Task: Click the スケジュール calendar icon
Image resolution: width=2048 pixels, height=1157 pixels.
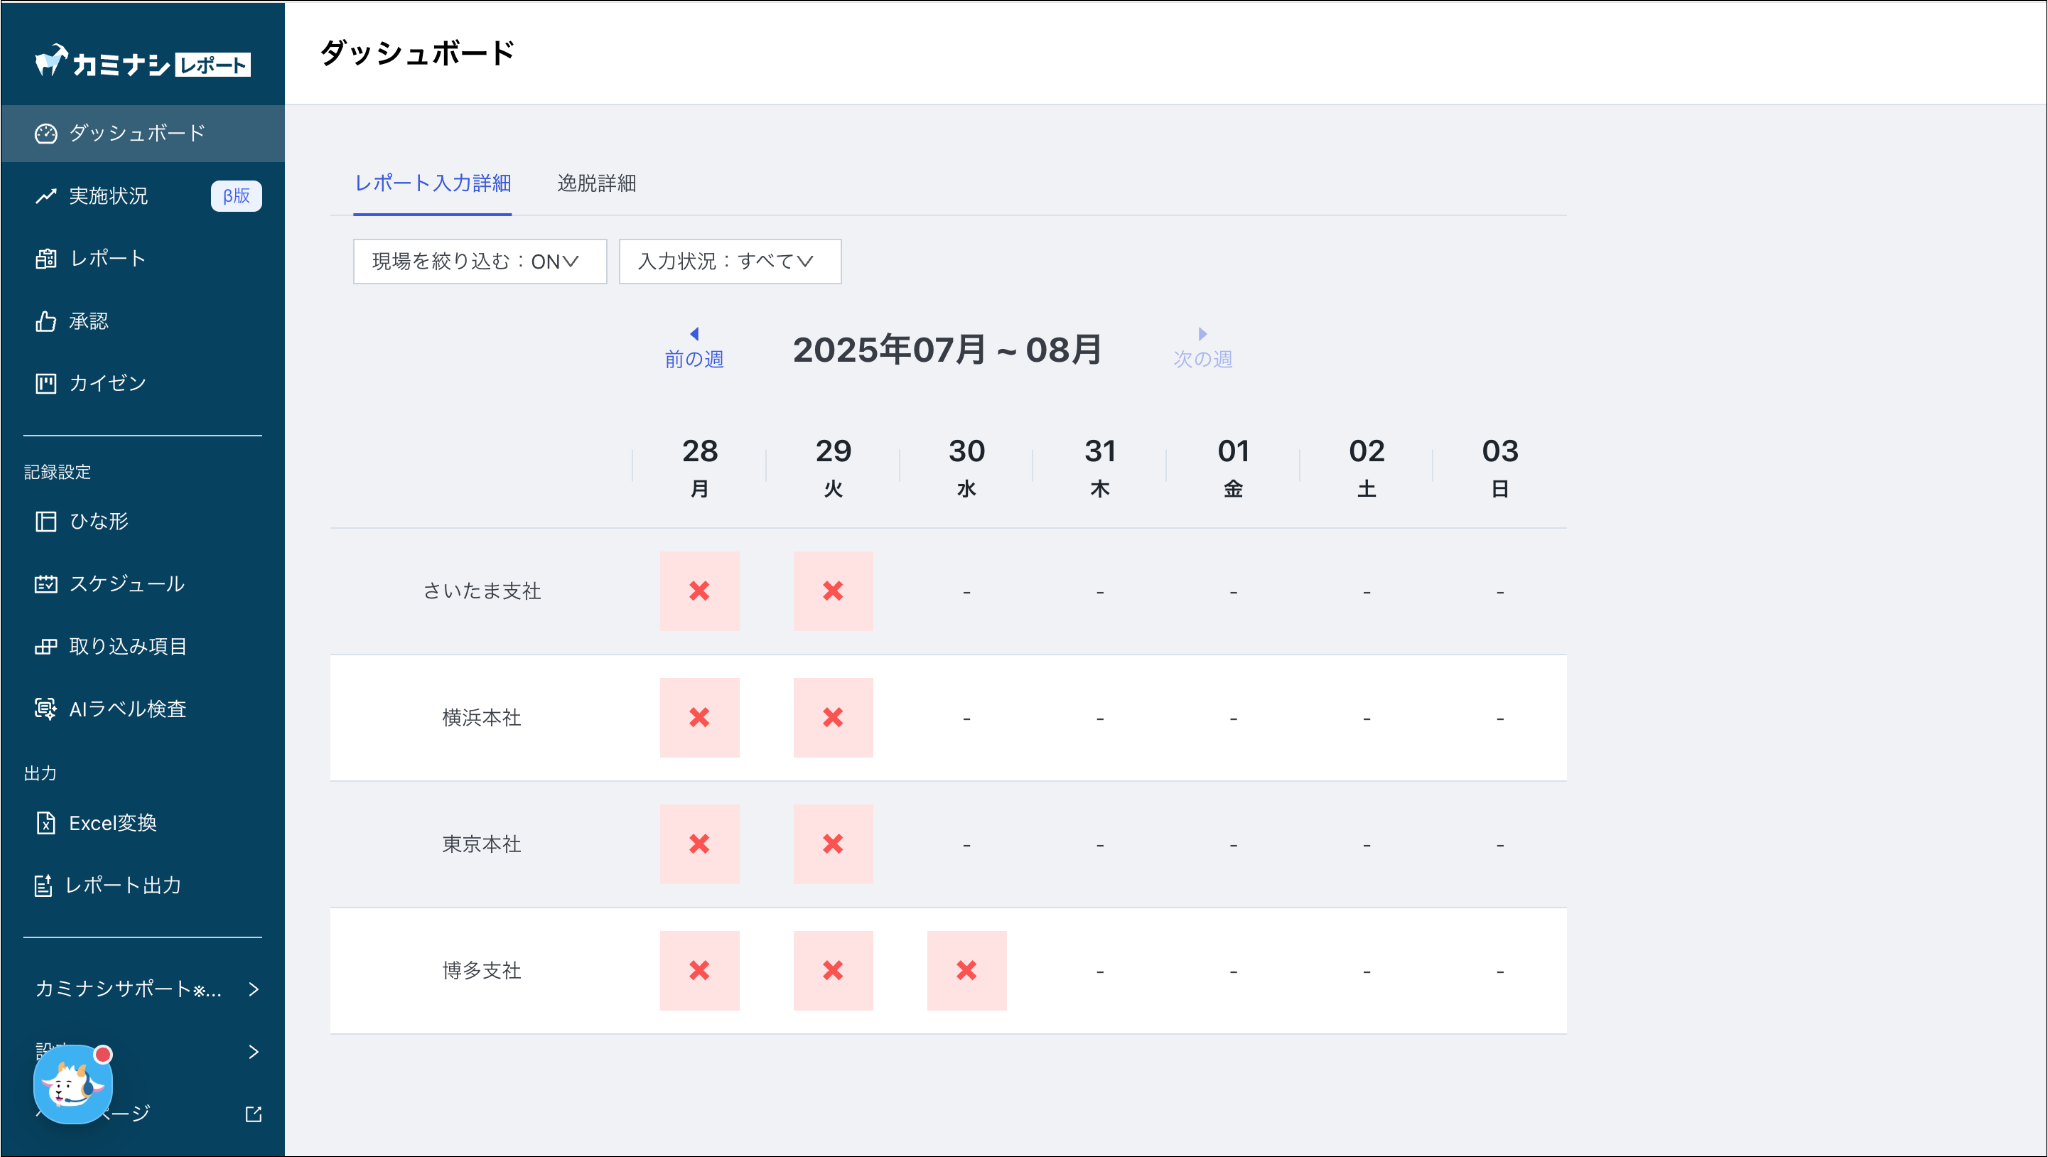Action: 46,584
